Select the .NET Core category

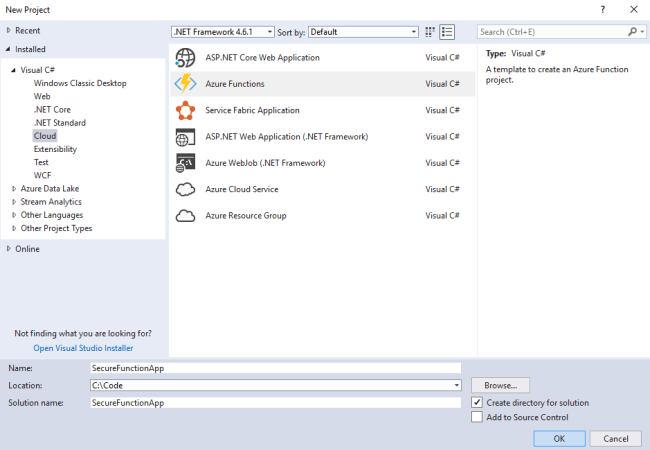click(52, 110)
